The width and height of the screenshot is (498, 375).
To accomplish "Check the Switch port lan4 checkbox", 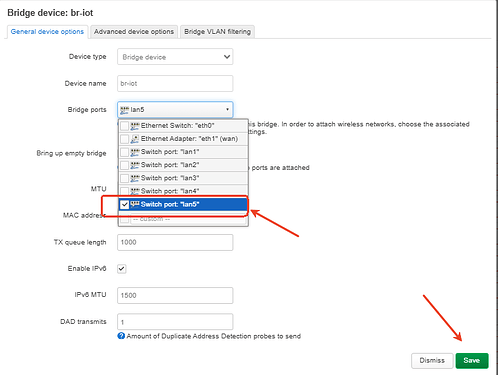I will 124,191.
